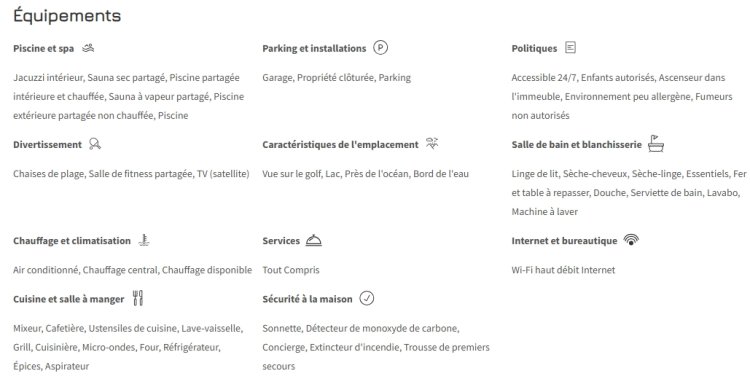Click the Cuisine et salle à manger heading
This screenshot has height=387, width=750.
pyautogui.click(x=68, y=299)
